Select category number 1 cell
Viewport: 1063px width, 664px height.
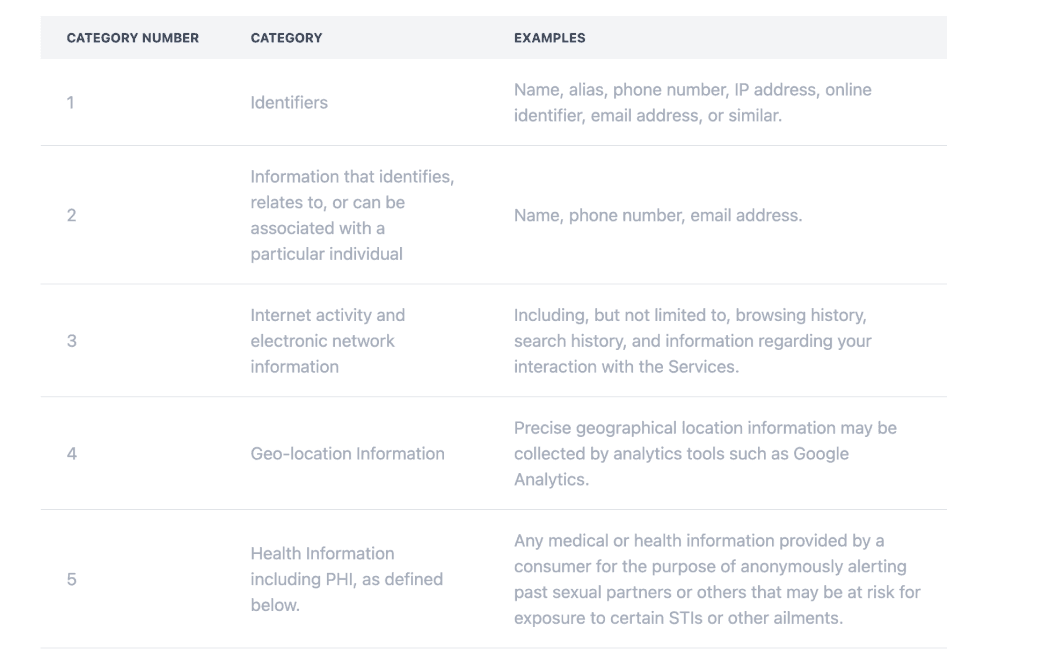(x=71, y=102)
